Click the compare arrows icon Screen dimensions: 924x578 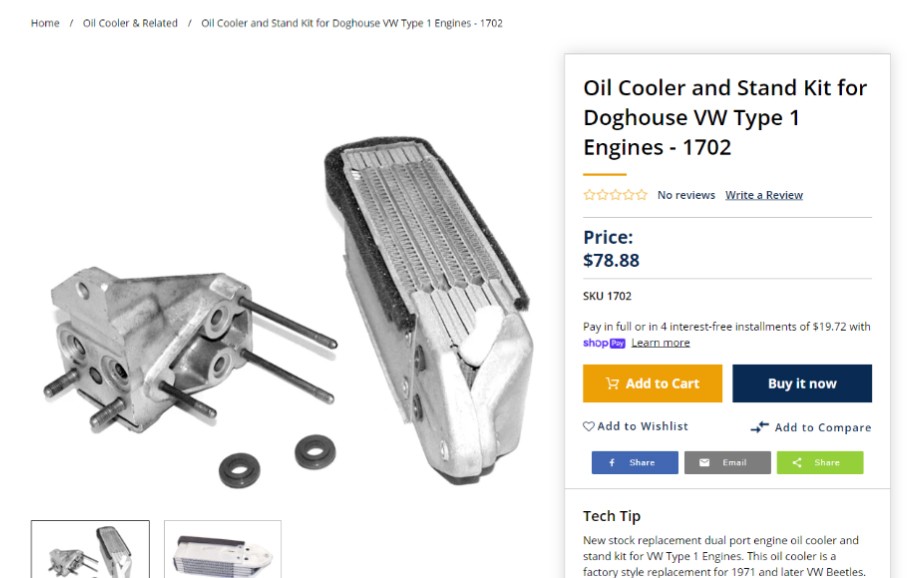(x=760, y=427)
